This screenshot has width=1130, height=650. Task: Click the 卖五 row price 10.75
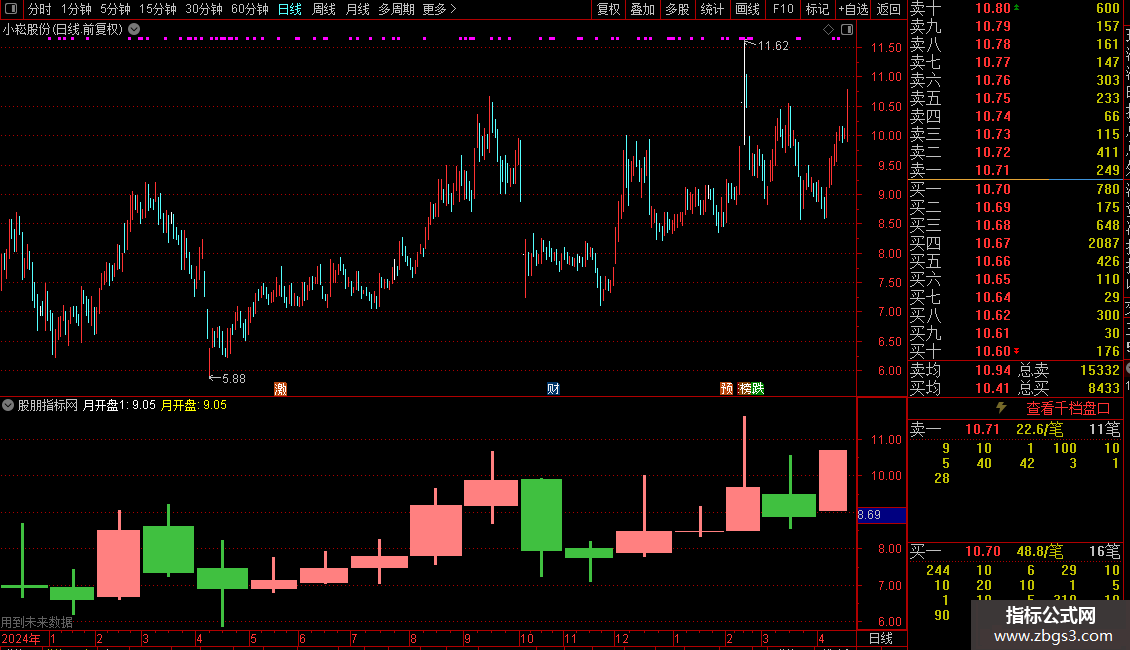click(x=992, y=98)
